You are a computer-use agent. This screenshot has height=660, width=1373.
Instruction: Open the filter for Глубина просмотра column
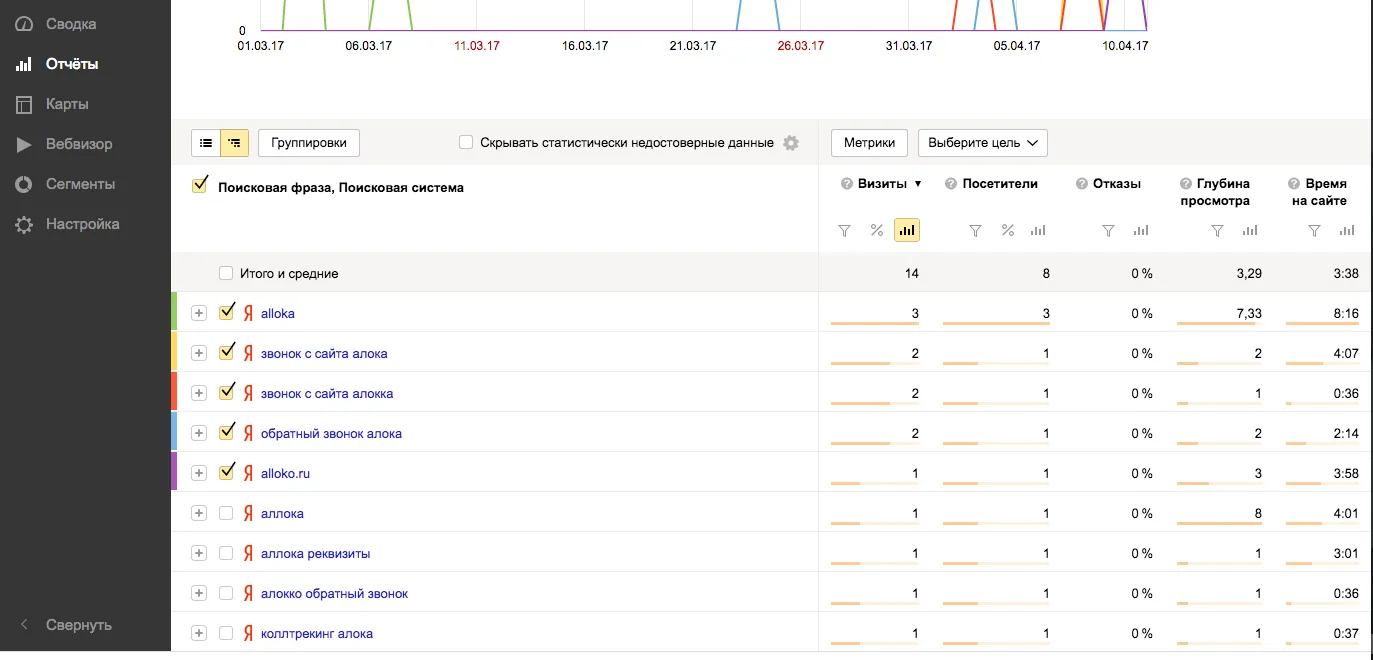[1217, 231]
